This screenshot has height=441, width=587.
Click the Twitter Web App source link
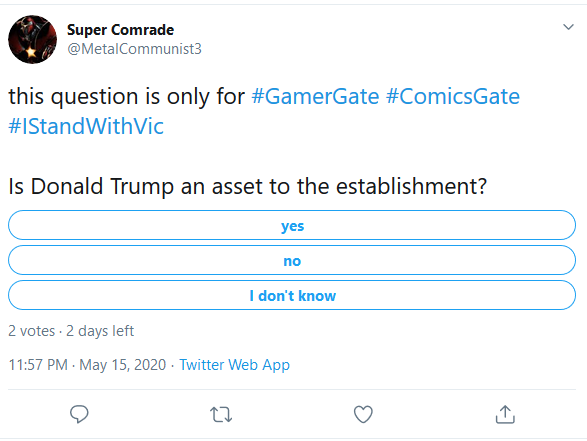point(234,365)
